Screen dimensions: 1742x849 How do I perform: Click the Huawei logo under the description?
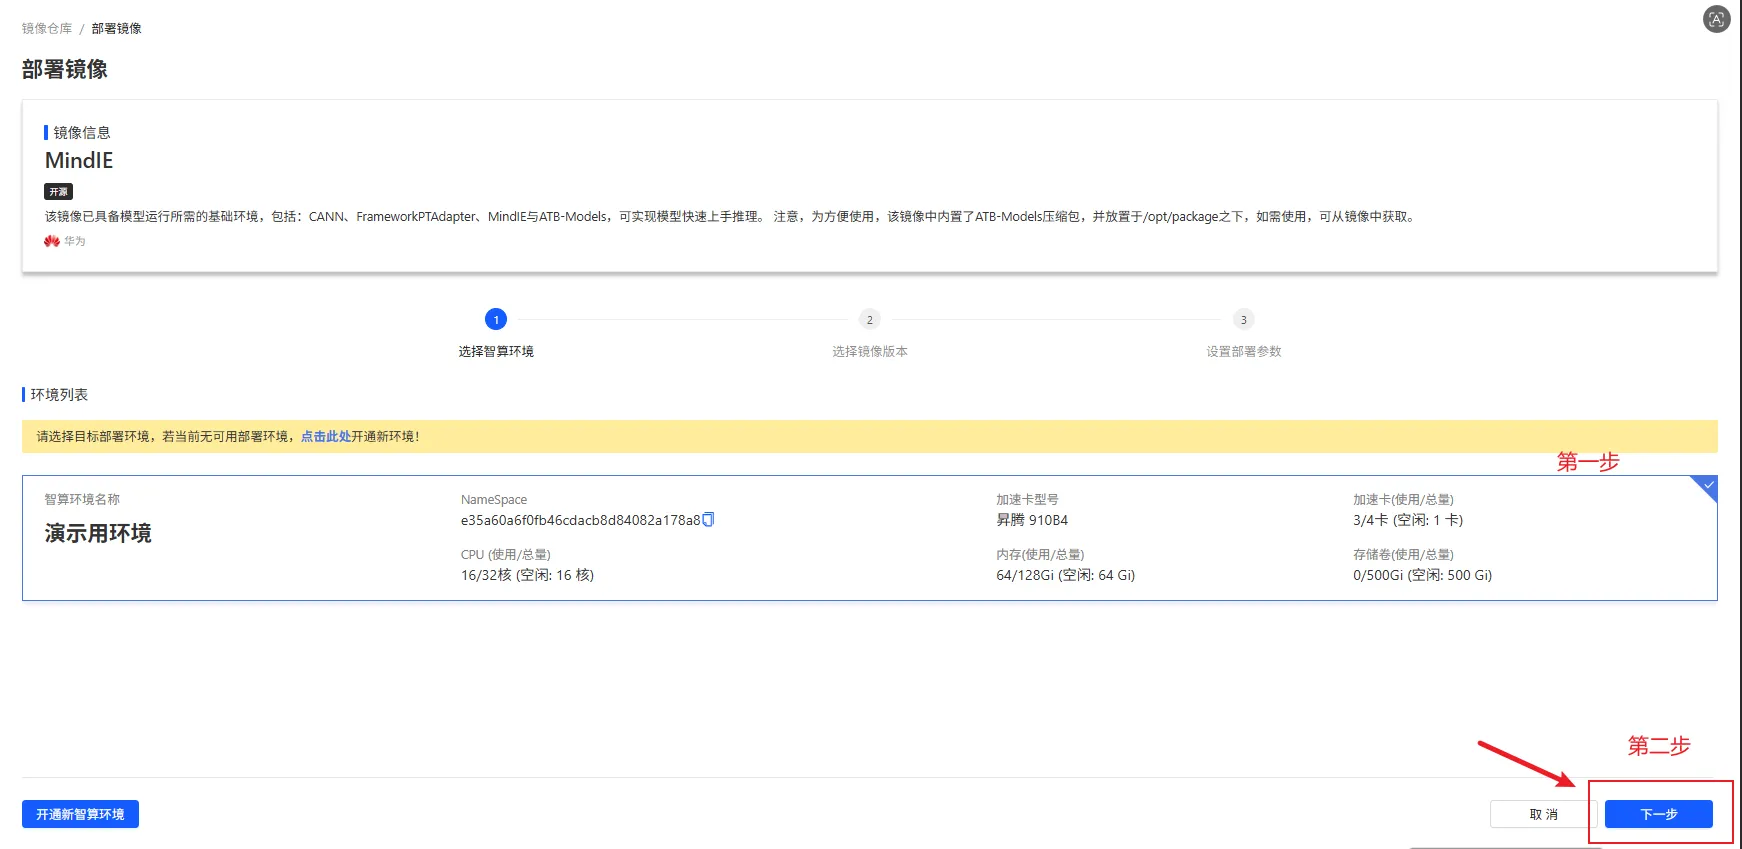[x=52, y=241]
